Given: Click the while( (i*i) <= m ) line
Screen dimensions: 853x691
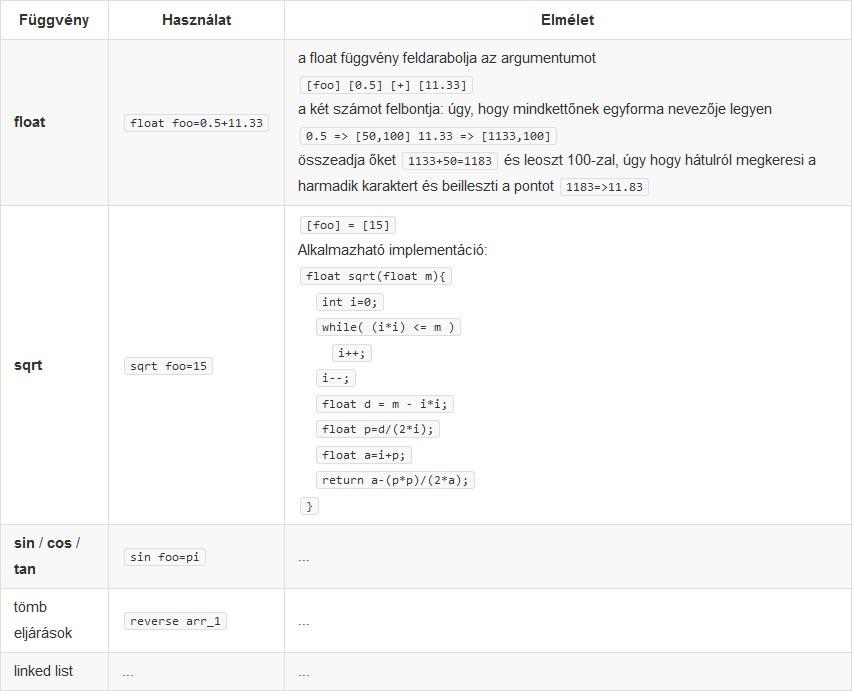Looking at the screenshot, I should pyautogui.click(x=388, y=328).
